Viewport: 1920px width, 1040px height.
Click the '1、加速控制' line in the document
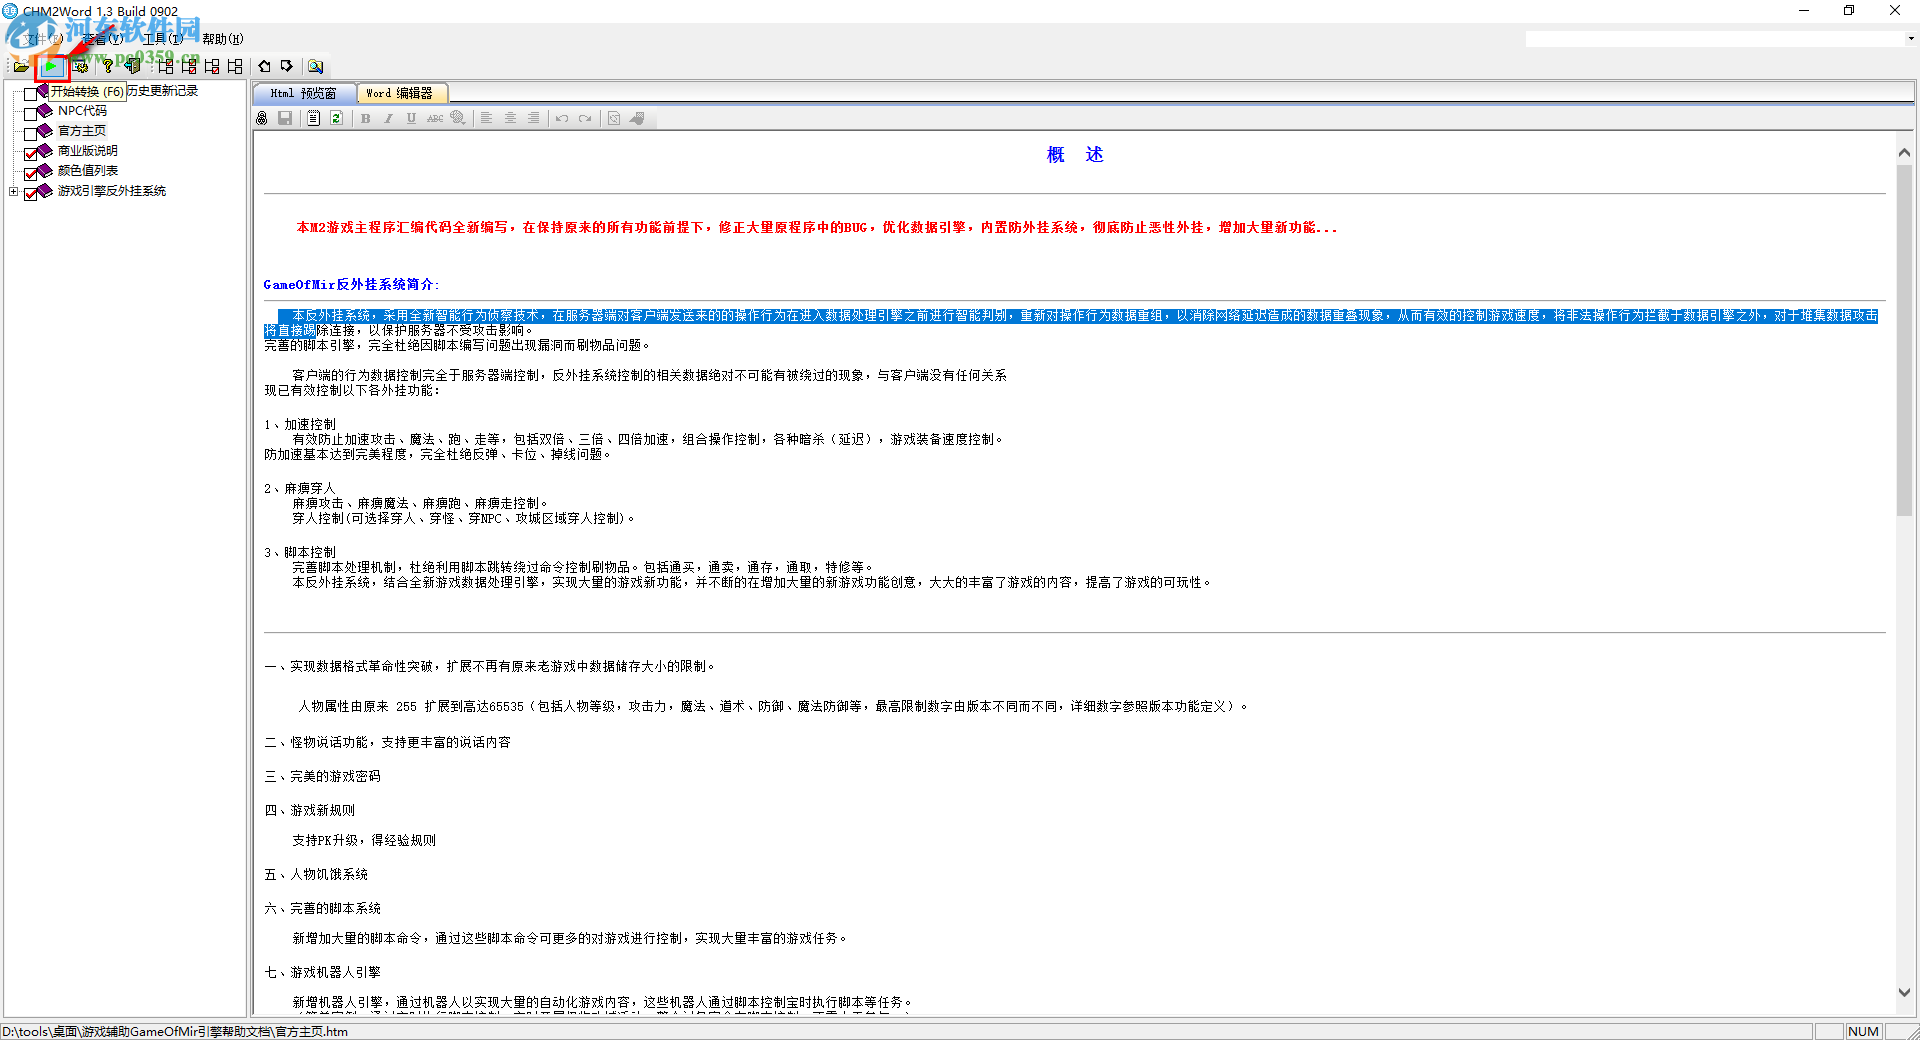point(300,425)
